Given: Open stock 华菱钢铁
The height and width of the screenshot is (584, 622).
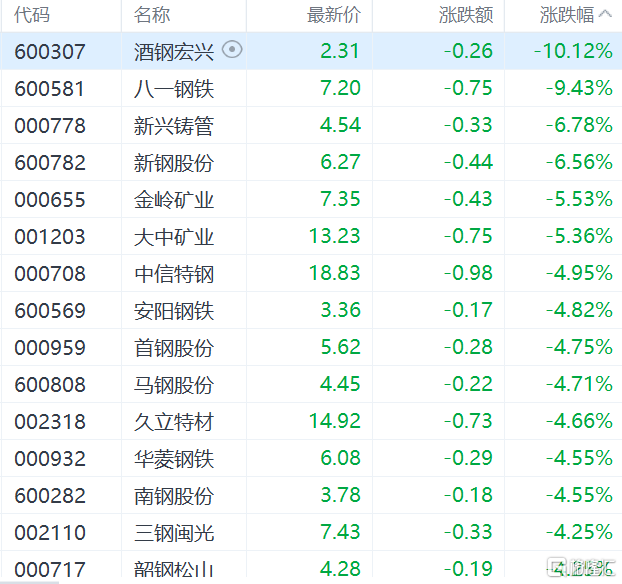Looking at the screenshot, I should (x=174, y=459).
